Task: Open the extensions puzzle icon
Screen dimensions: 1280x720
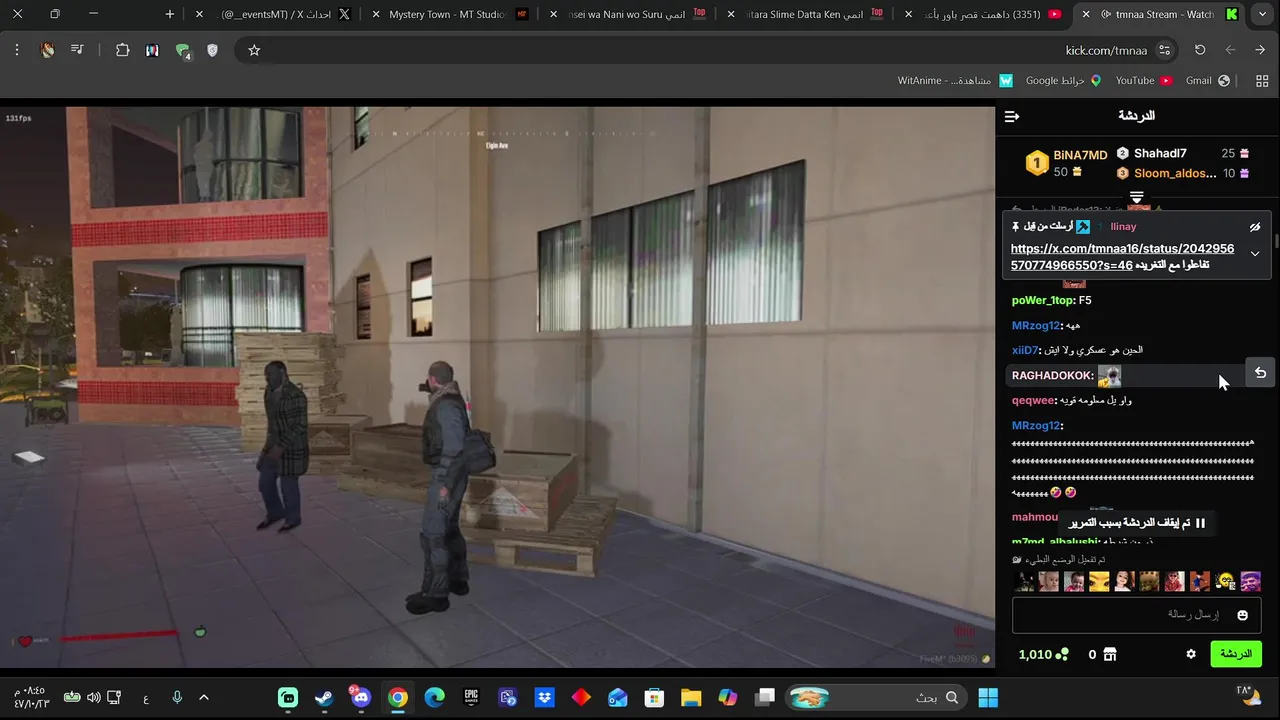Action: point(123,50)
